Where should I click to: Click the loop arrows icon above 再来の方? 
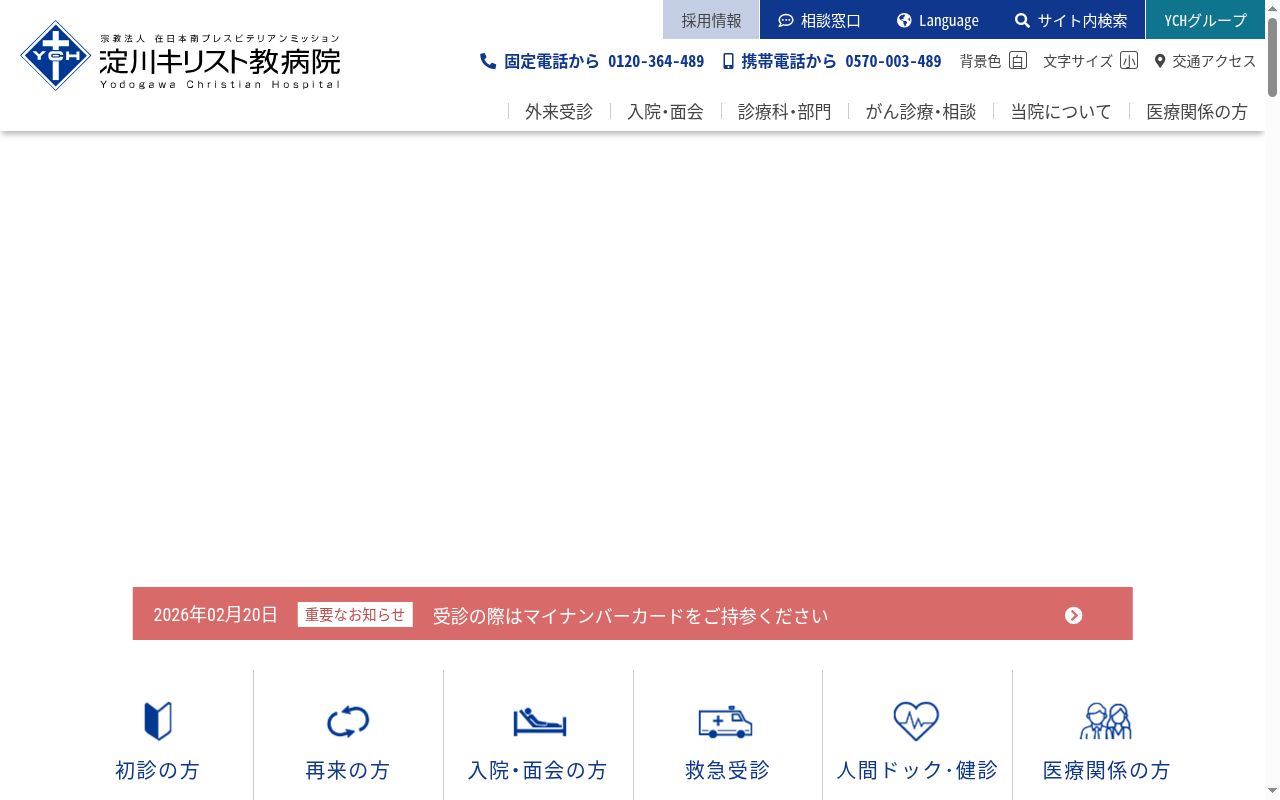point(348,721)
